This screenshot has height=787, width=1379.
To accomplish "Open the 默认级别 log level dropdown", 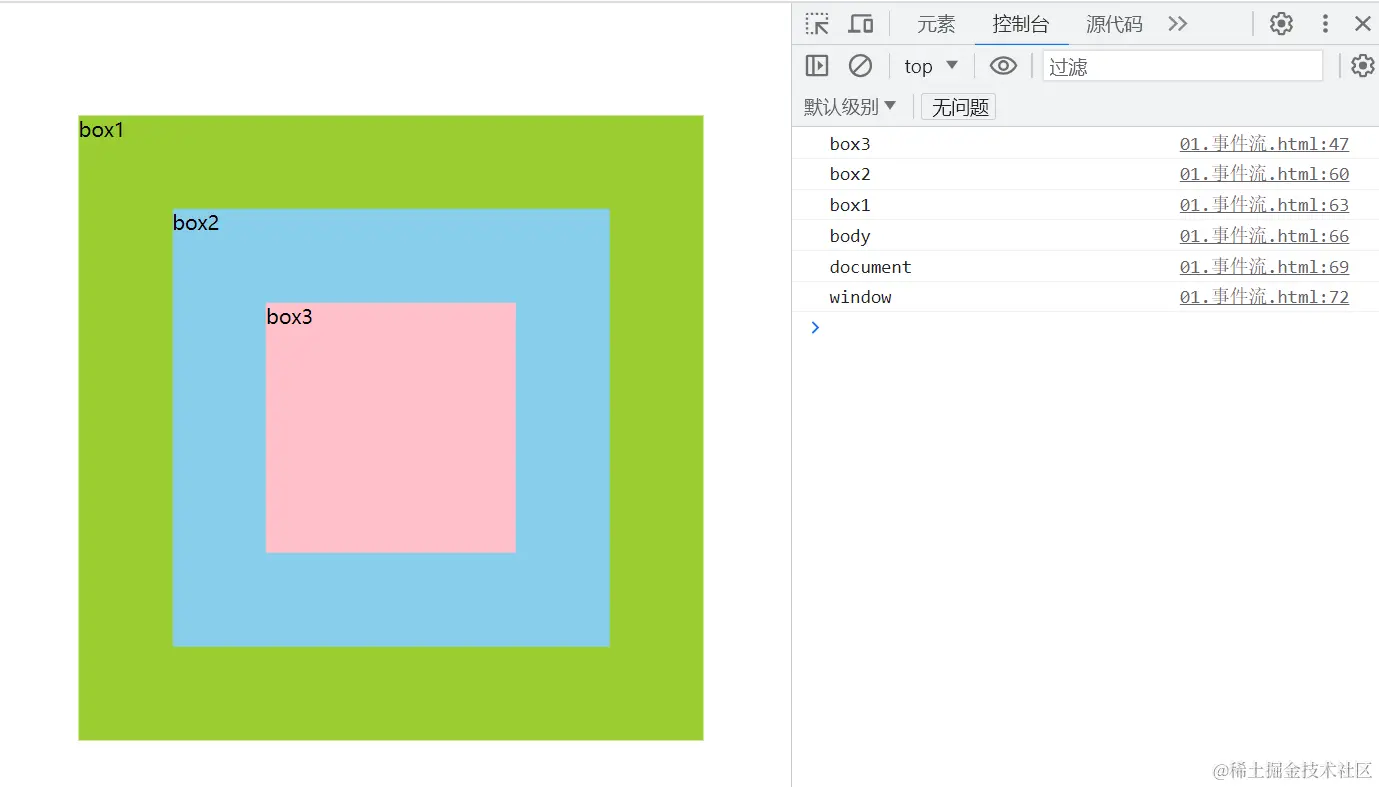I will 850,107.
